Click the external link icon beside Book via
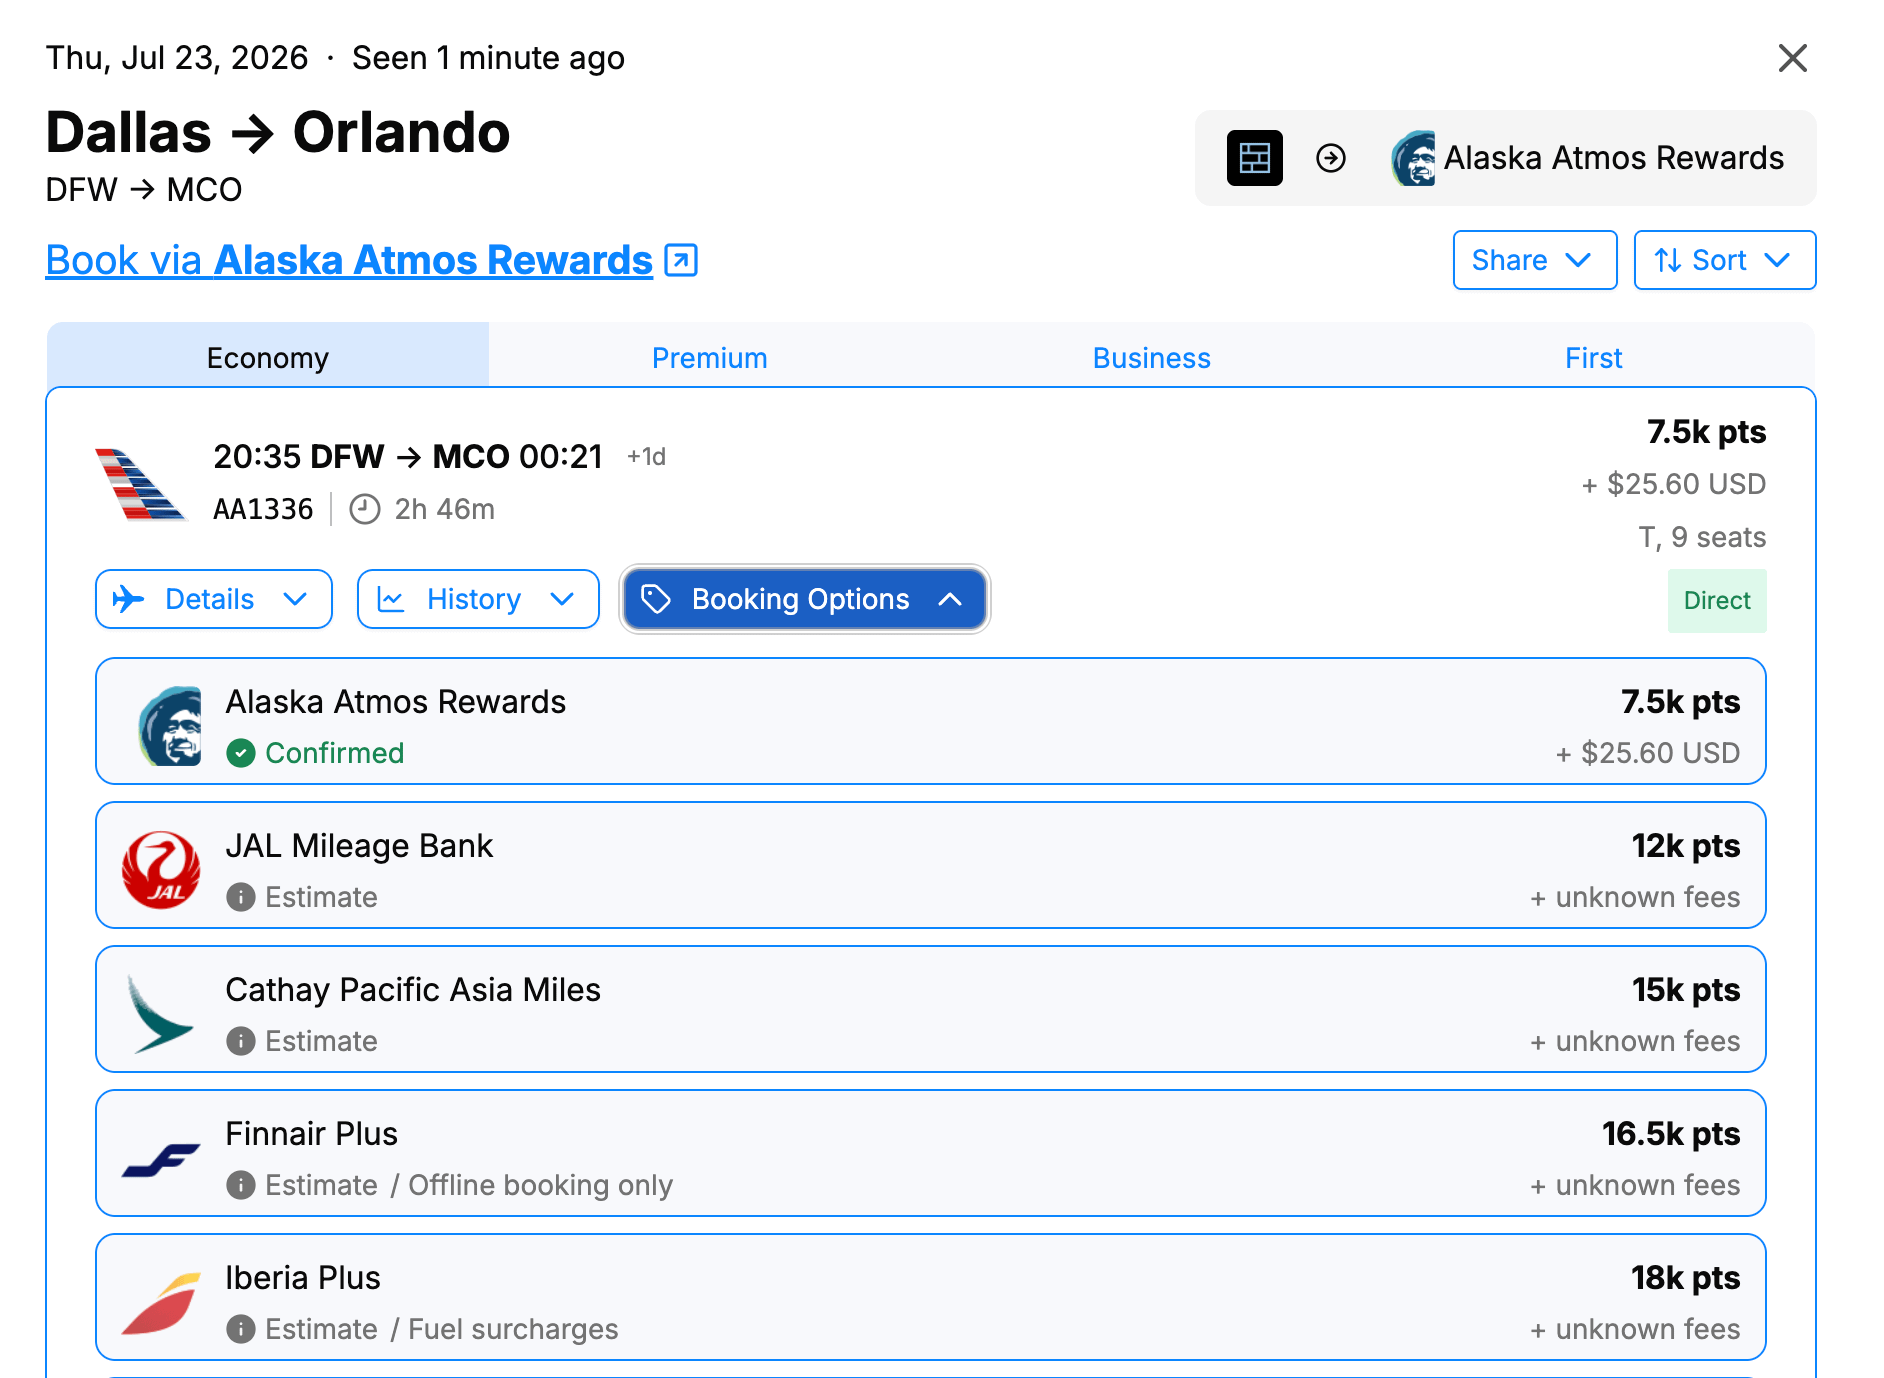This screenshot has width=1884, height=1378. pos(681,260)
